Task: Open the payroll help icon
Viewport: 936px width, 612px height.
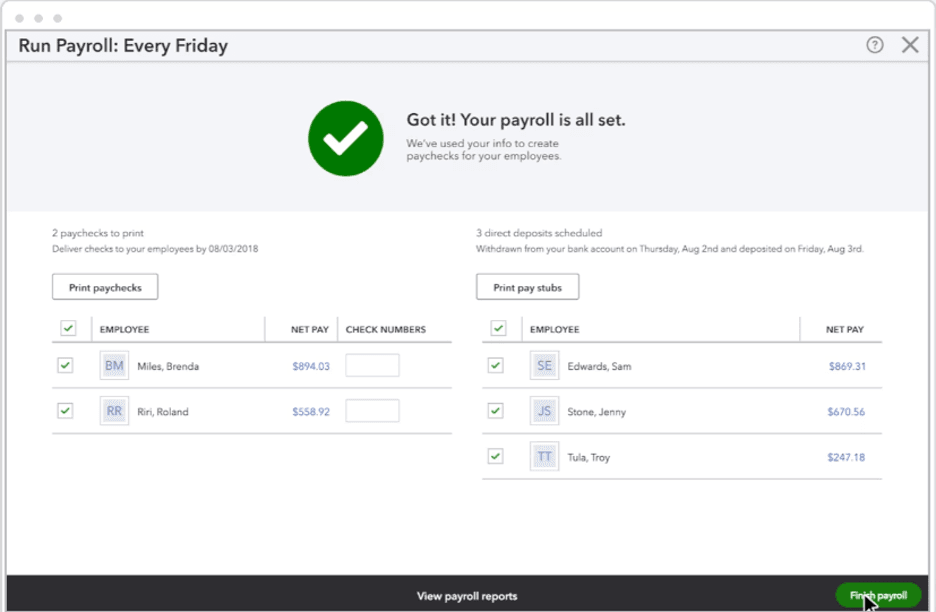Action: point(874,45)
